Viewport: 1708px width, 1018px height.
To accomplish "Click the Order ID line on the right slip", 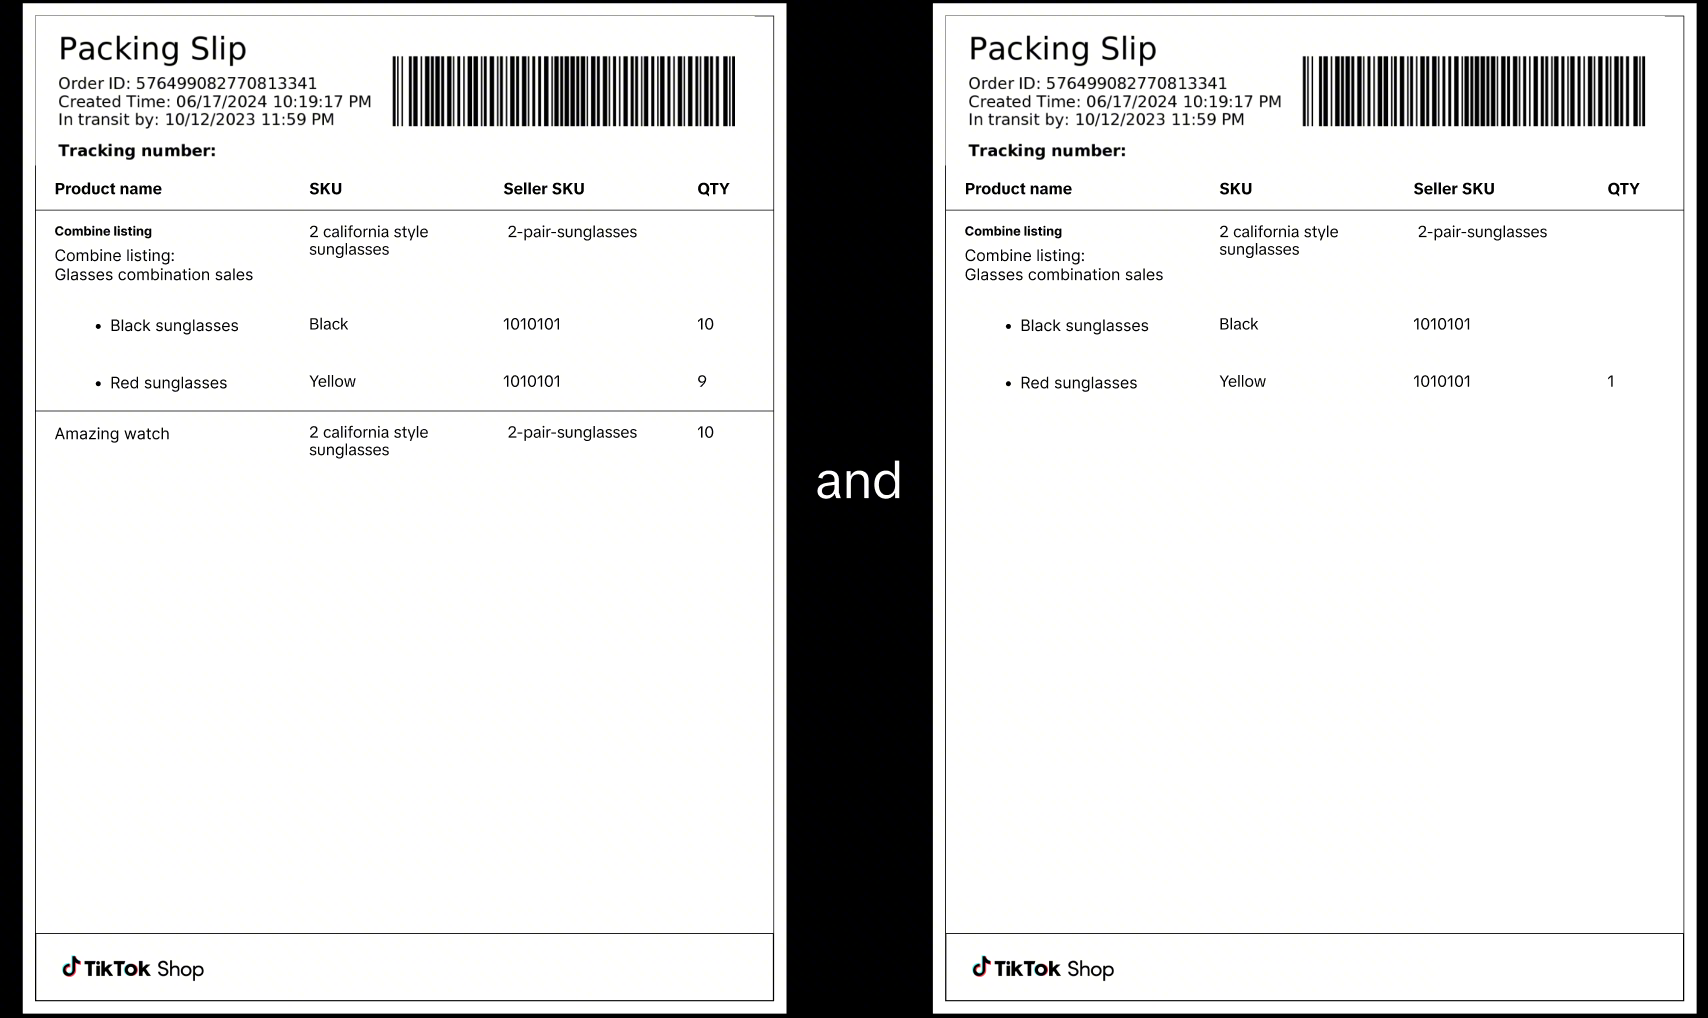I will coord(1097,83).
